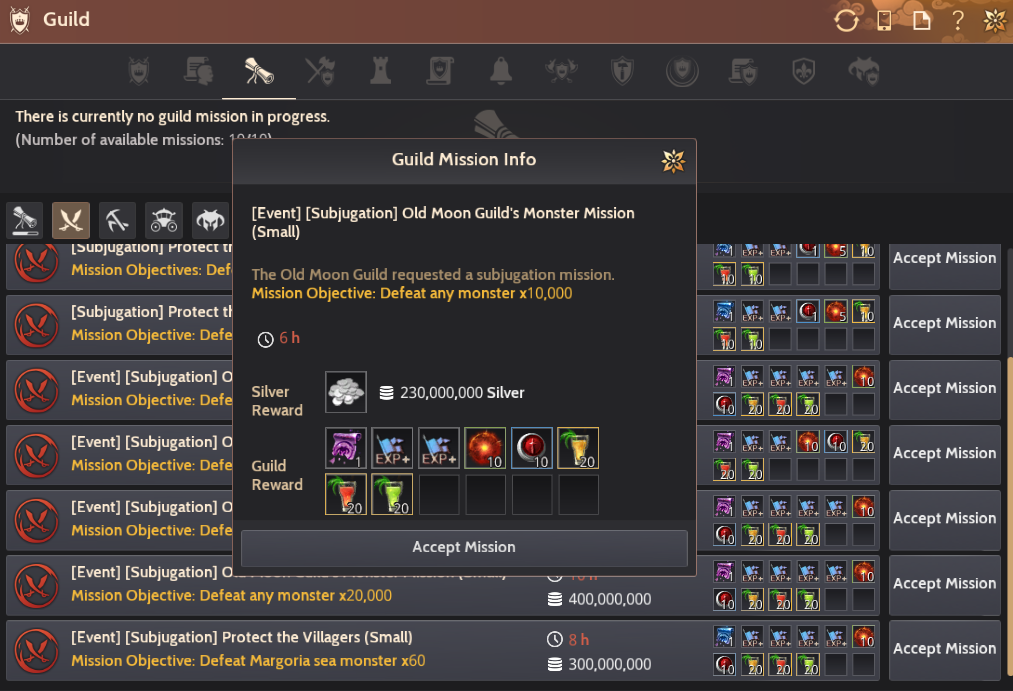Screen dimensions: 1013x691
Task: Click the red fire orb reward x10
Action: tap(485, 448)
